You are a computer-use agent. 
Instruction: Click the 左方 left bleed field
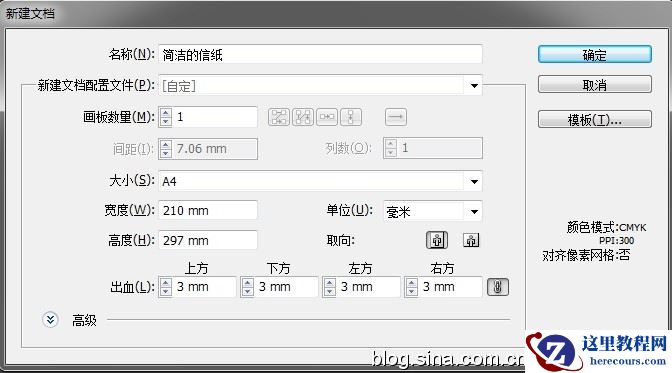368,287
